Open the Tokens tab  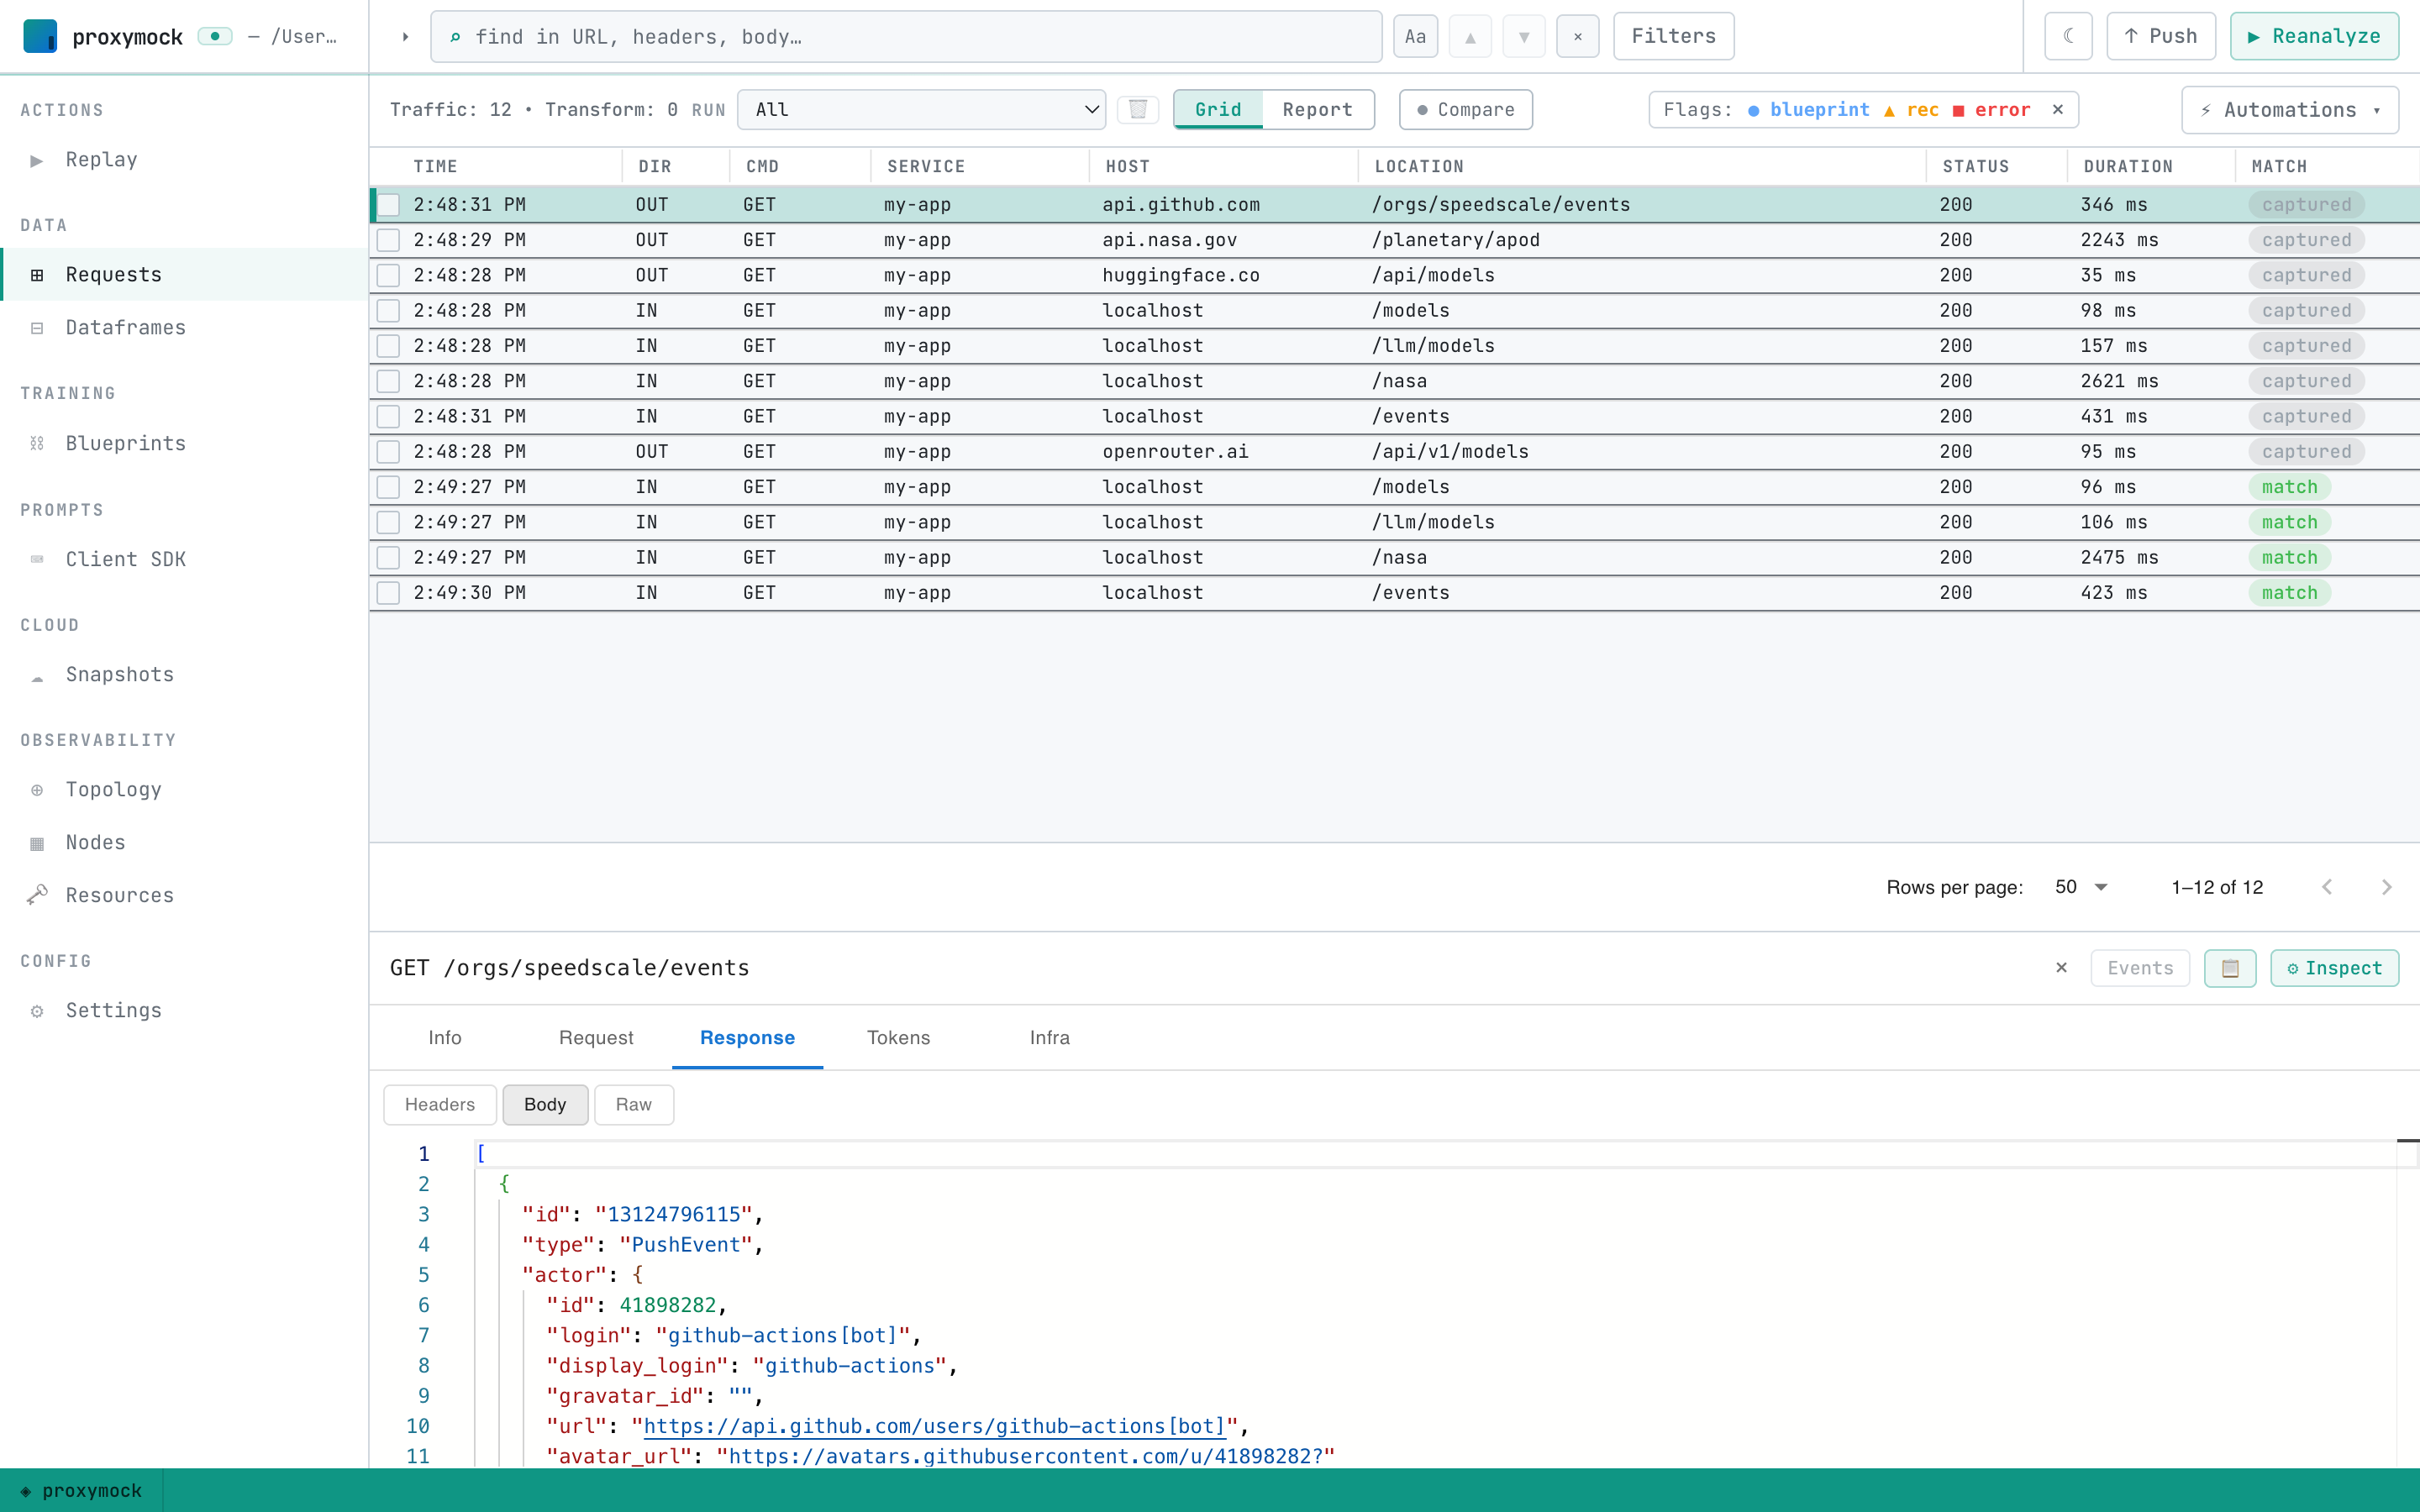coord(898,1038)
